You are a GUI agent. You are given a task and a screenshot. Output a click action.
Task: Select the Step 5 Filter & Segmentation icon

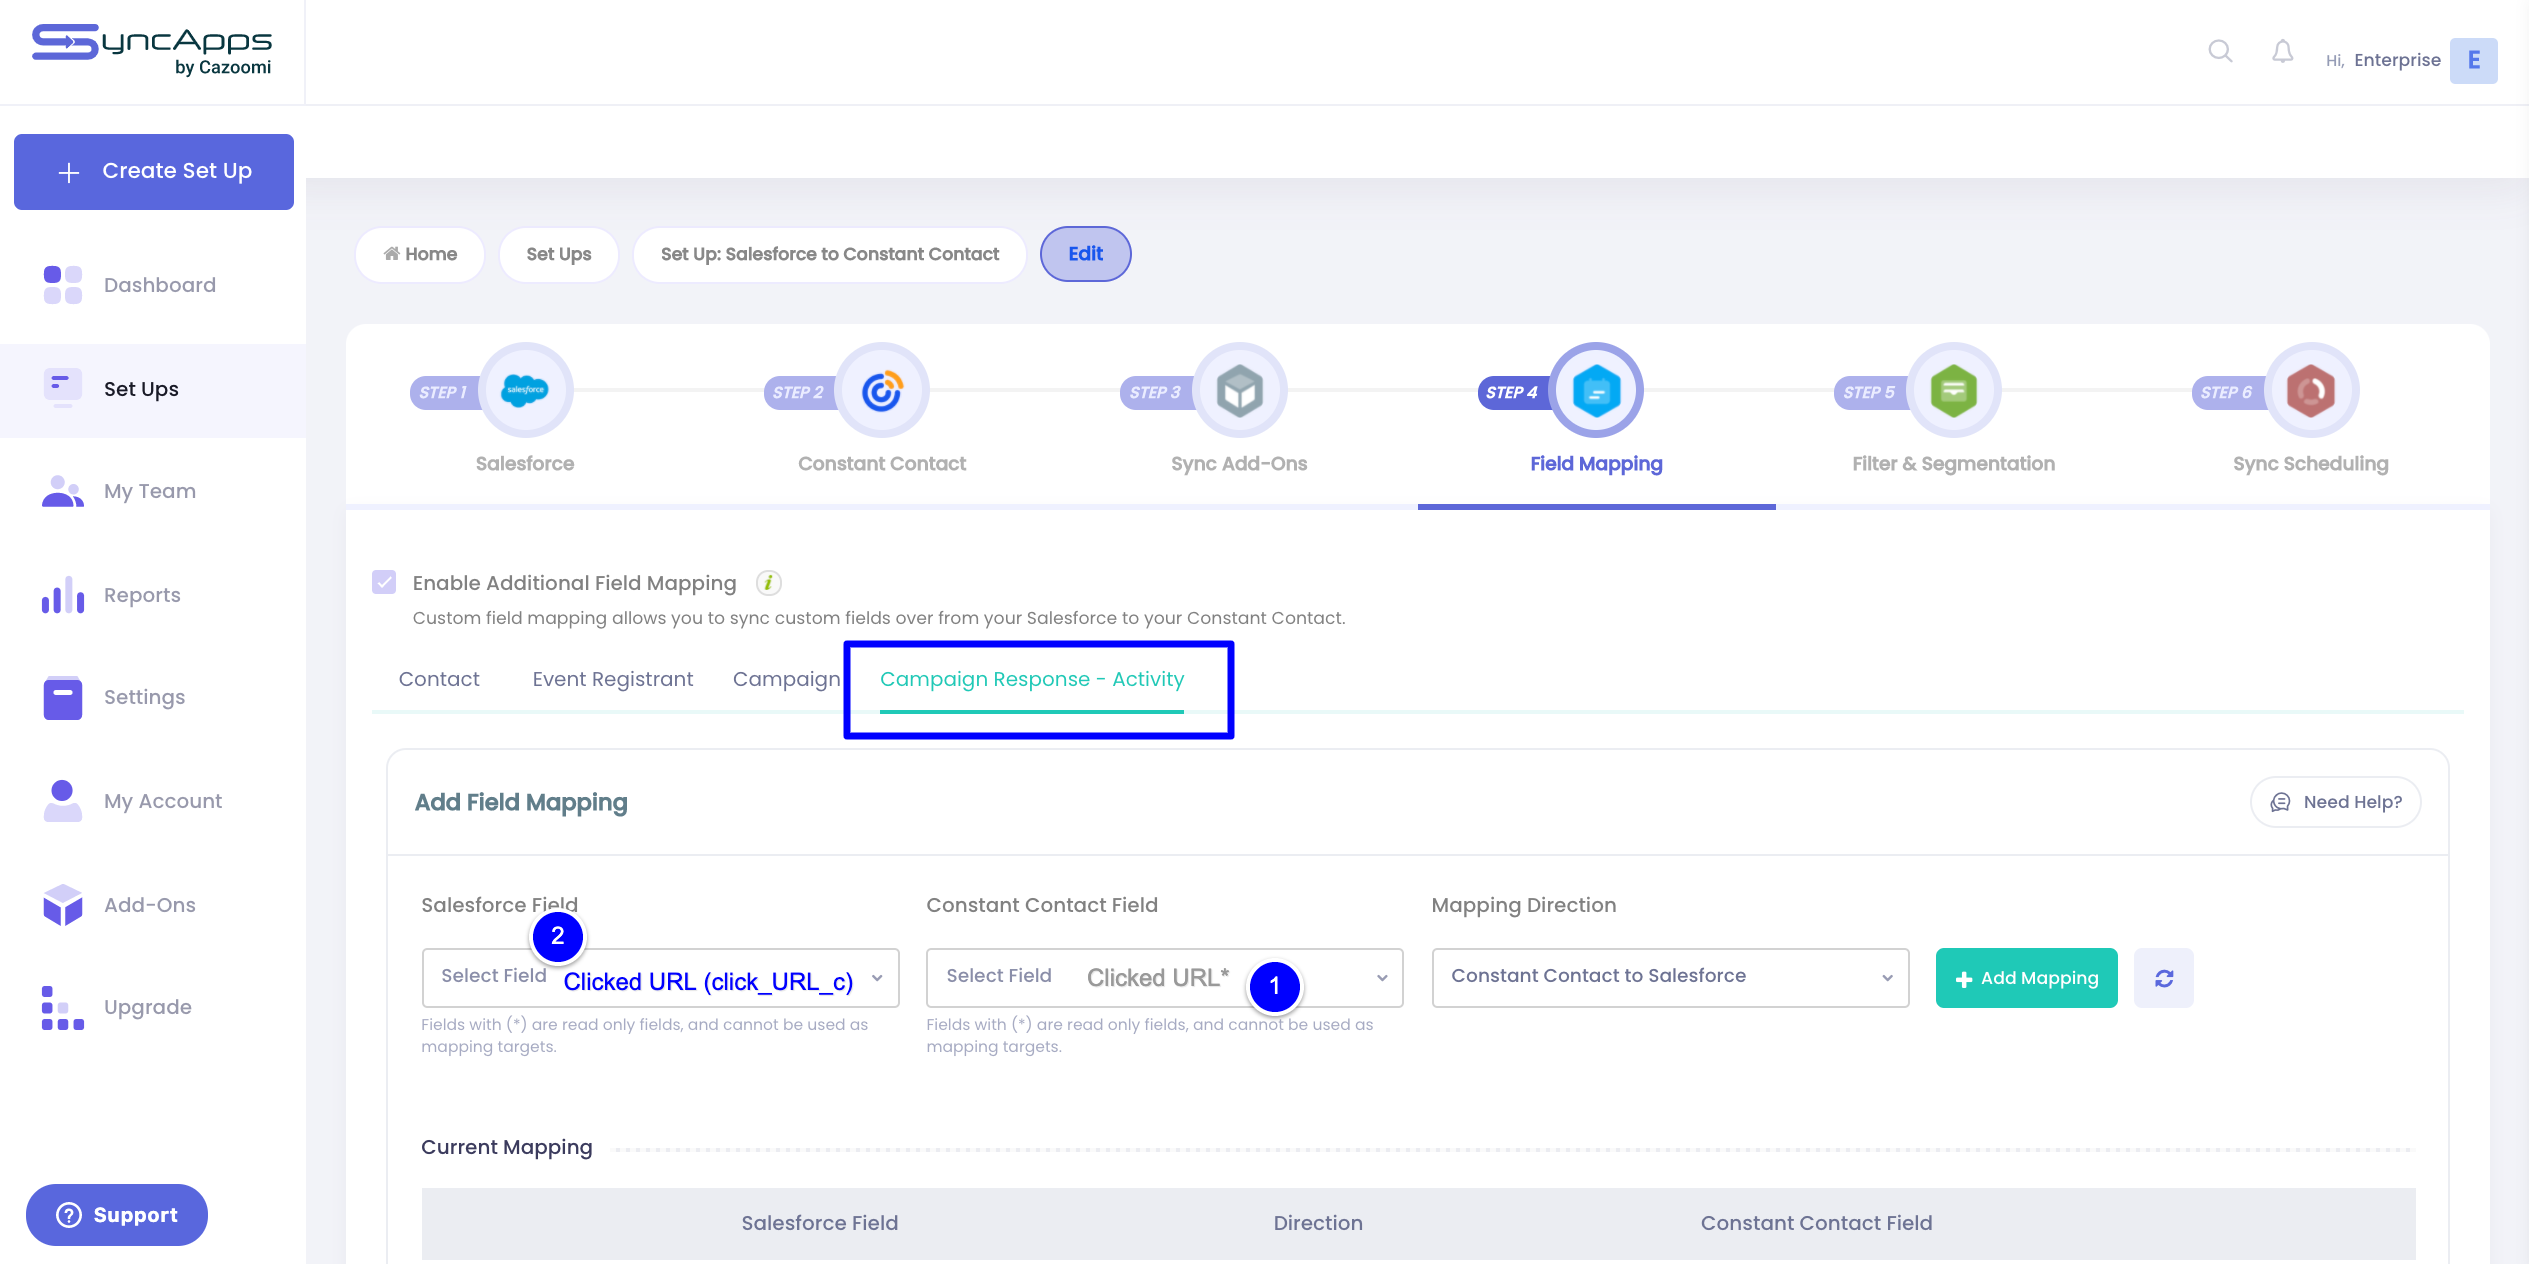pyautogui.click(x=1953, y=390)
